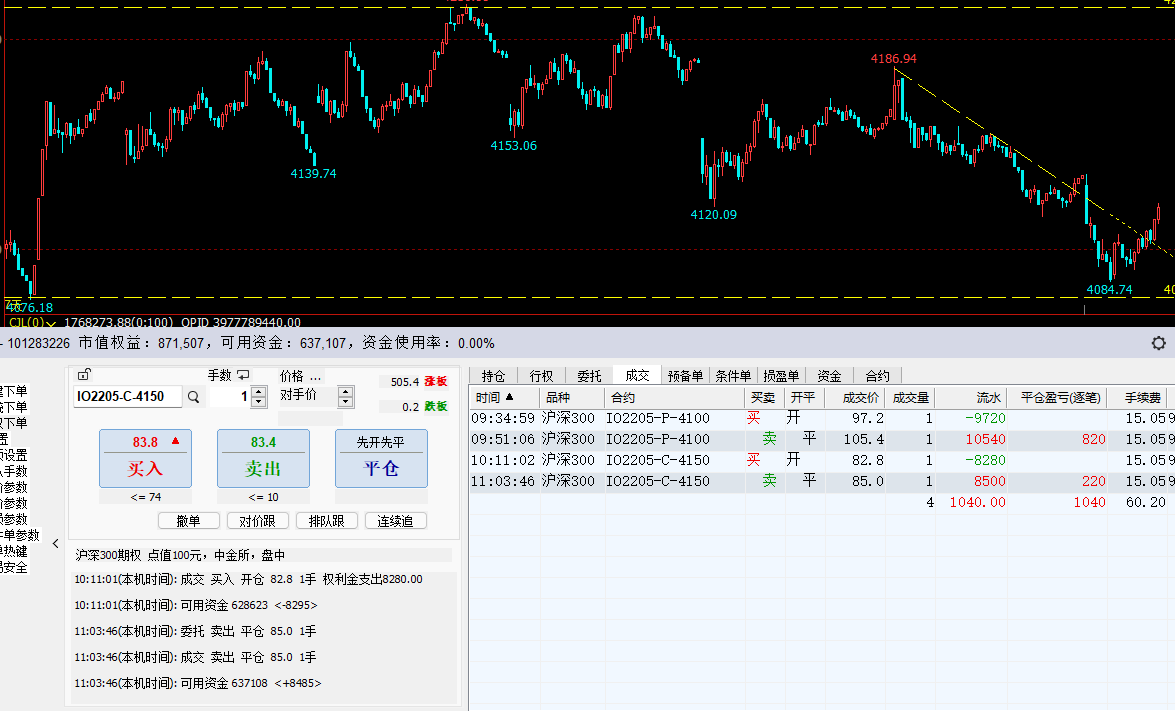Click the settings gear icon

pyautogui.click(x=1158, y=343)
